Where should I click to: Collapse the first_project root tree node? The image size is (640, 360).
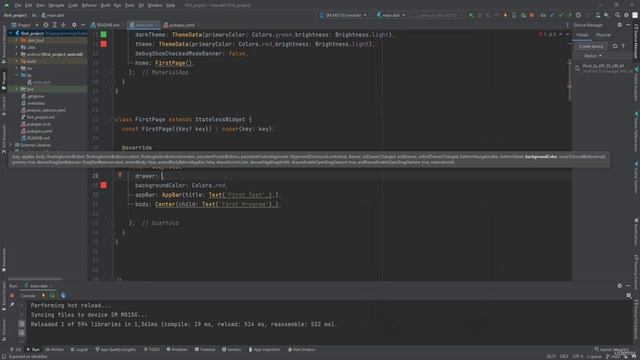tap(11, 33)
